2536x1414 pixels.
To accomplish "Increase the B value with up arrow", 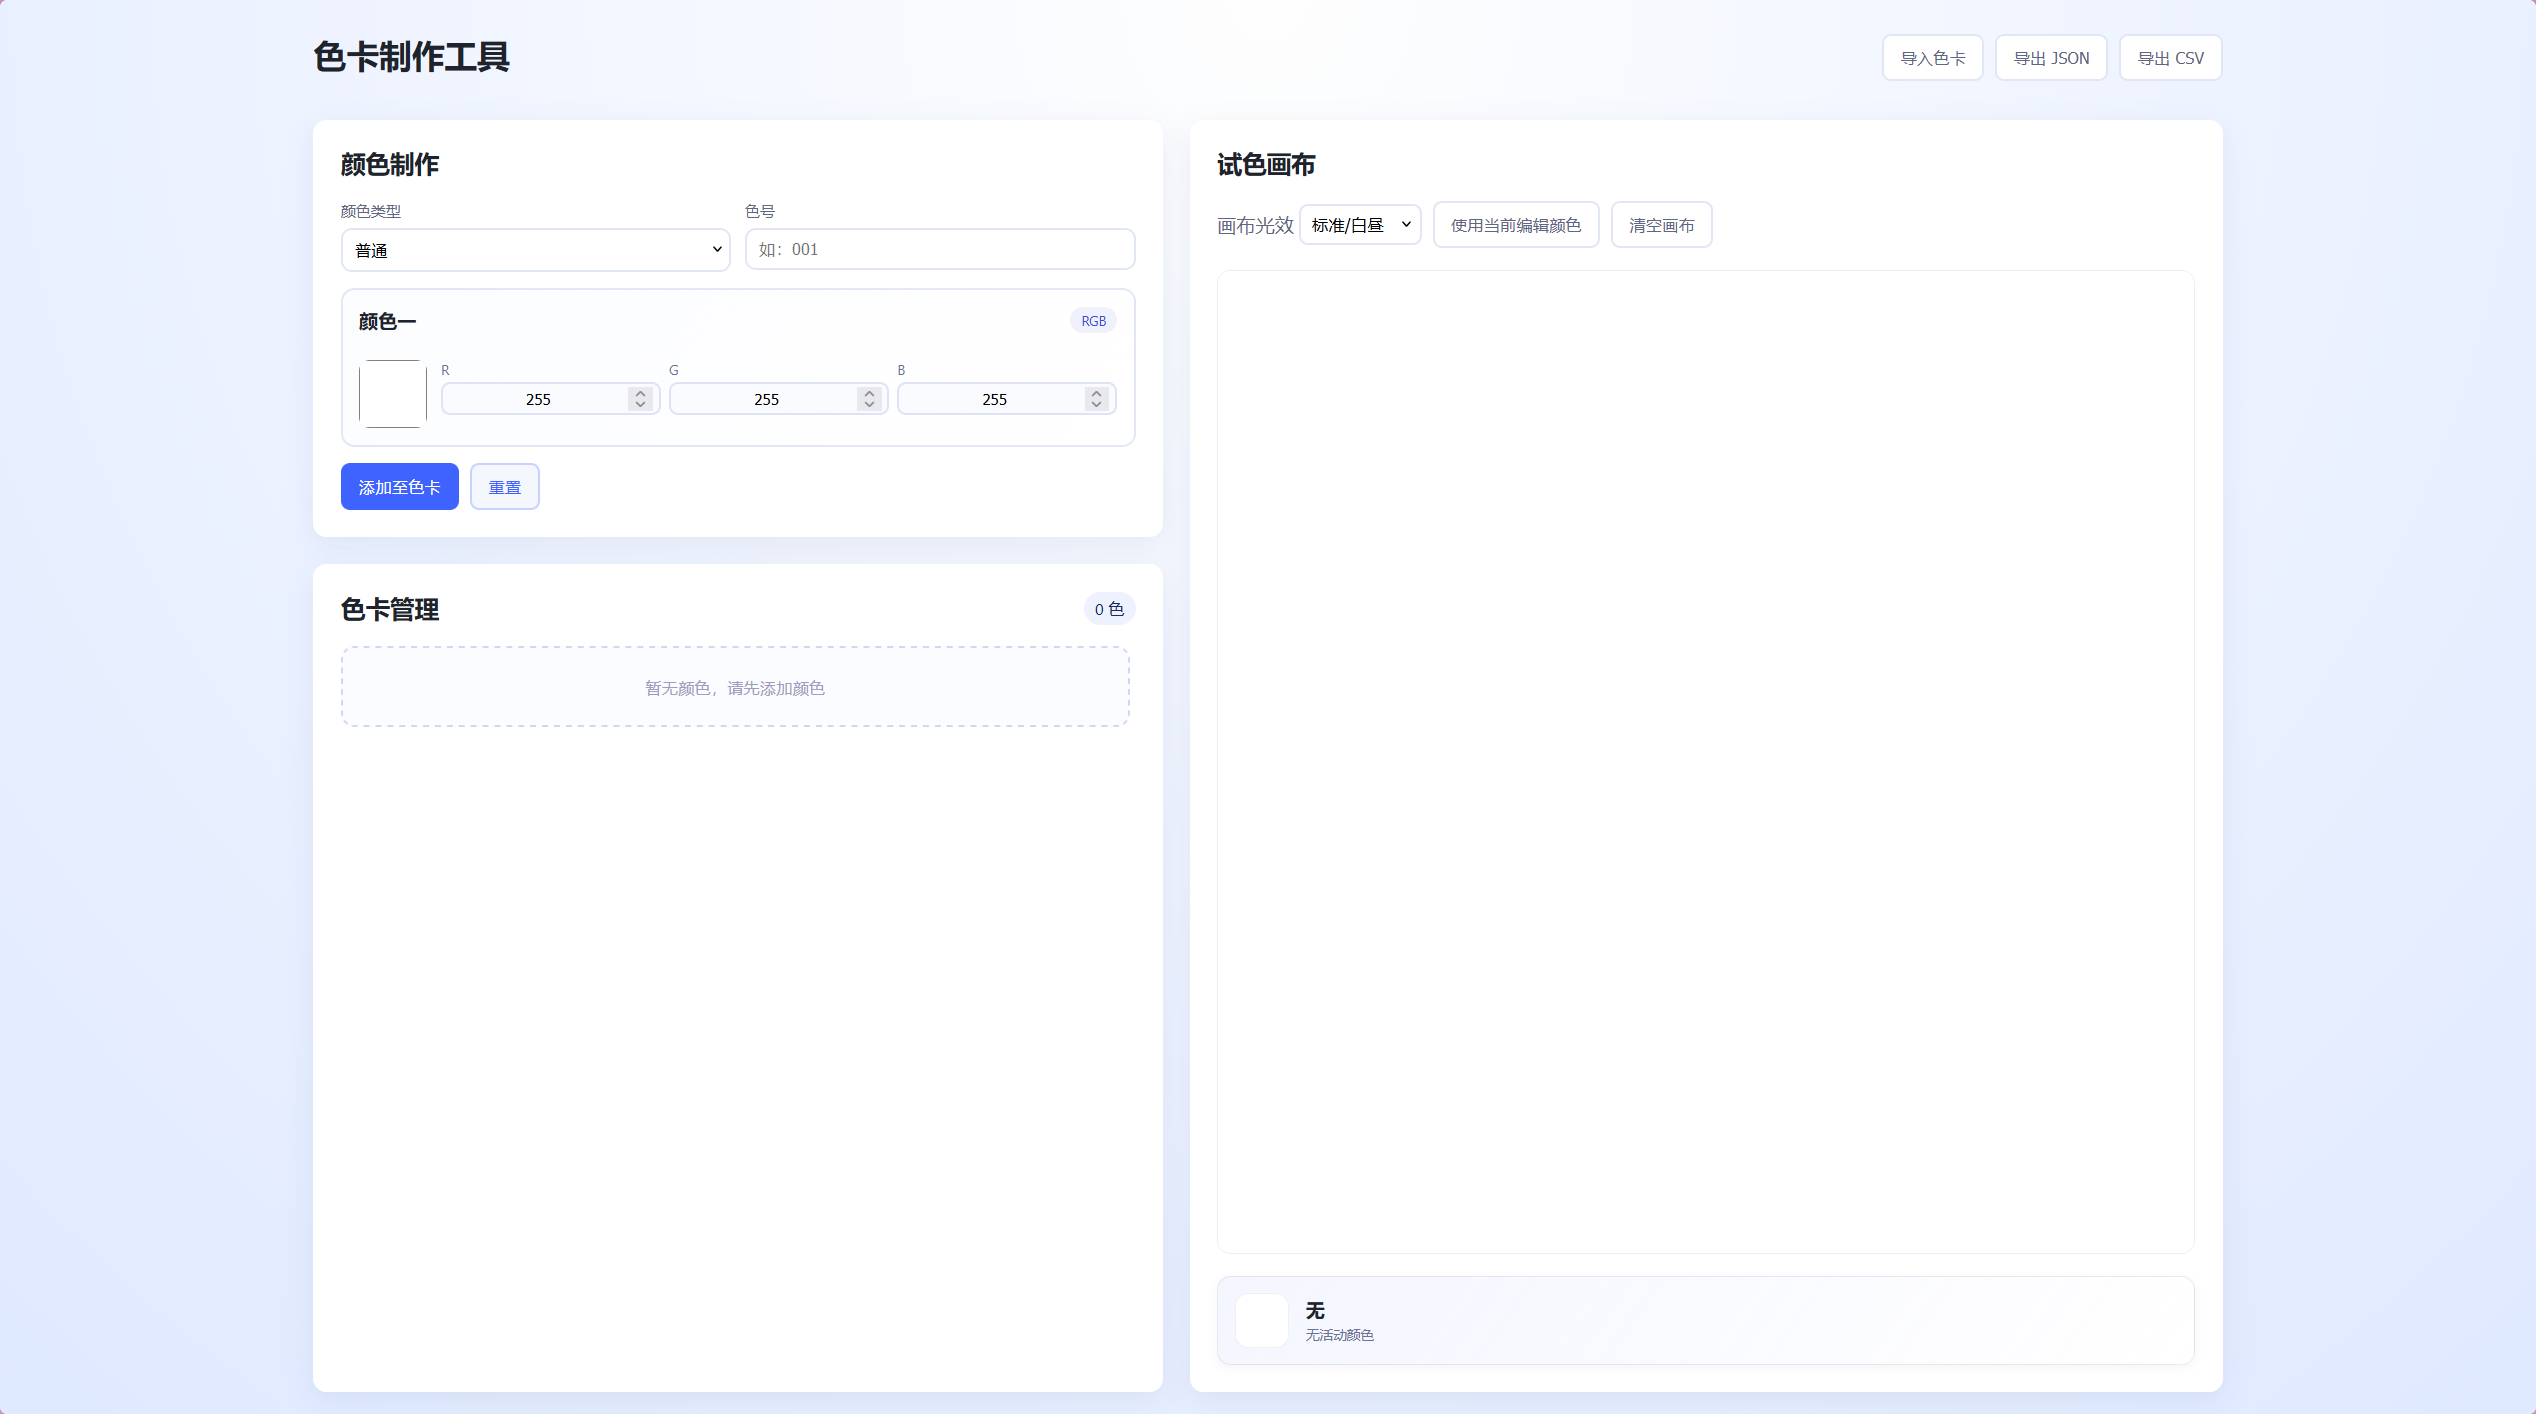I will coord(1097,393).
